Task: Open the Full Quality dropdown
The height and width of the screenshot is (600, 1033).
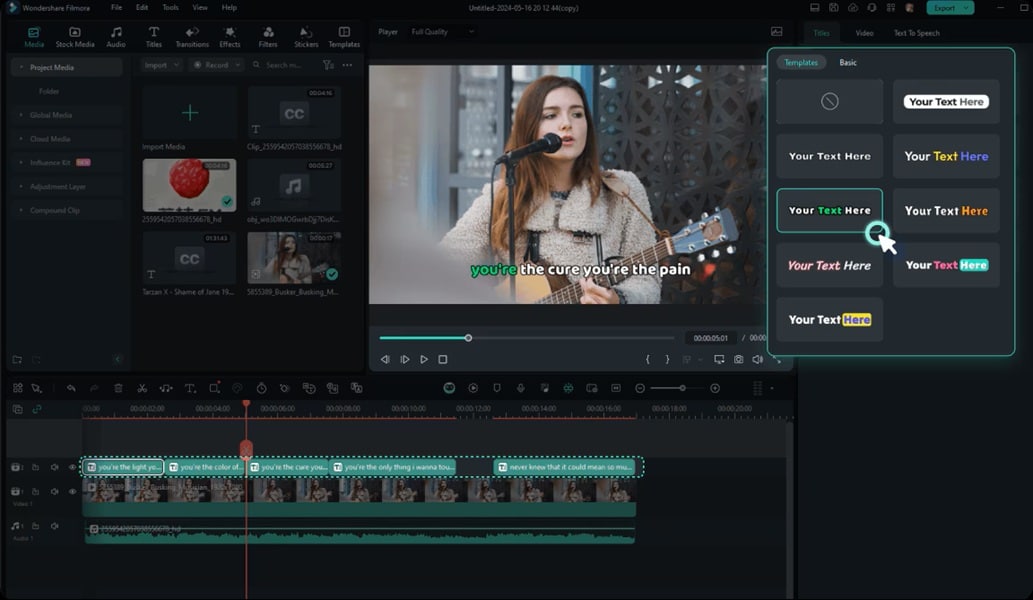Action: [x=442, y=32]
